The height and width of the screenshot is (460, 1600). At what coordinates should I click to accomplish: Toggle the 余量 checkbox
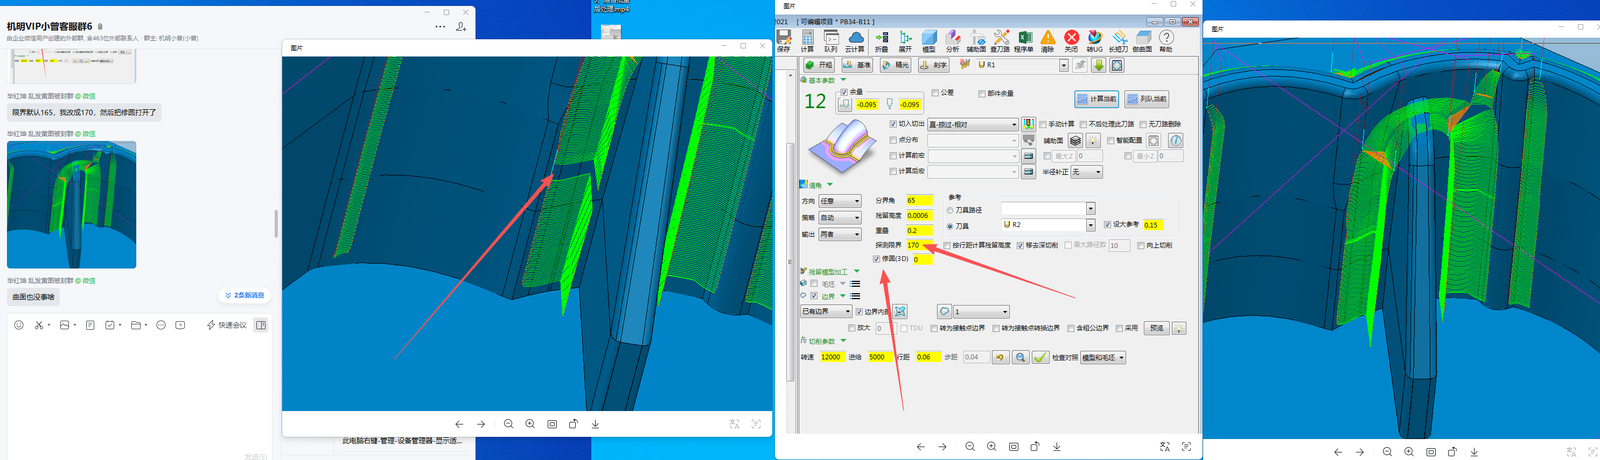pyautogui.click(x=844, y=92)
